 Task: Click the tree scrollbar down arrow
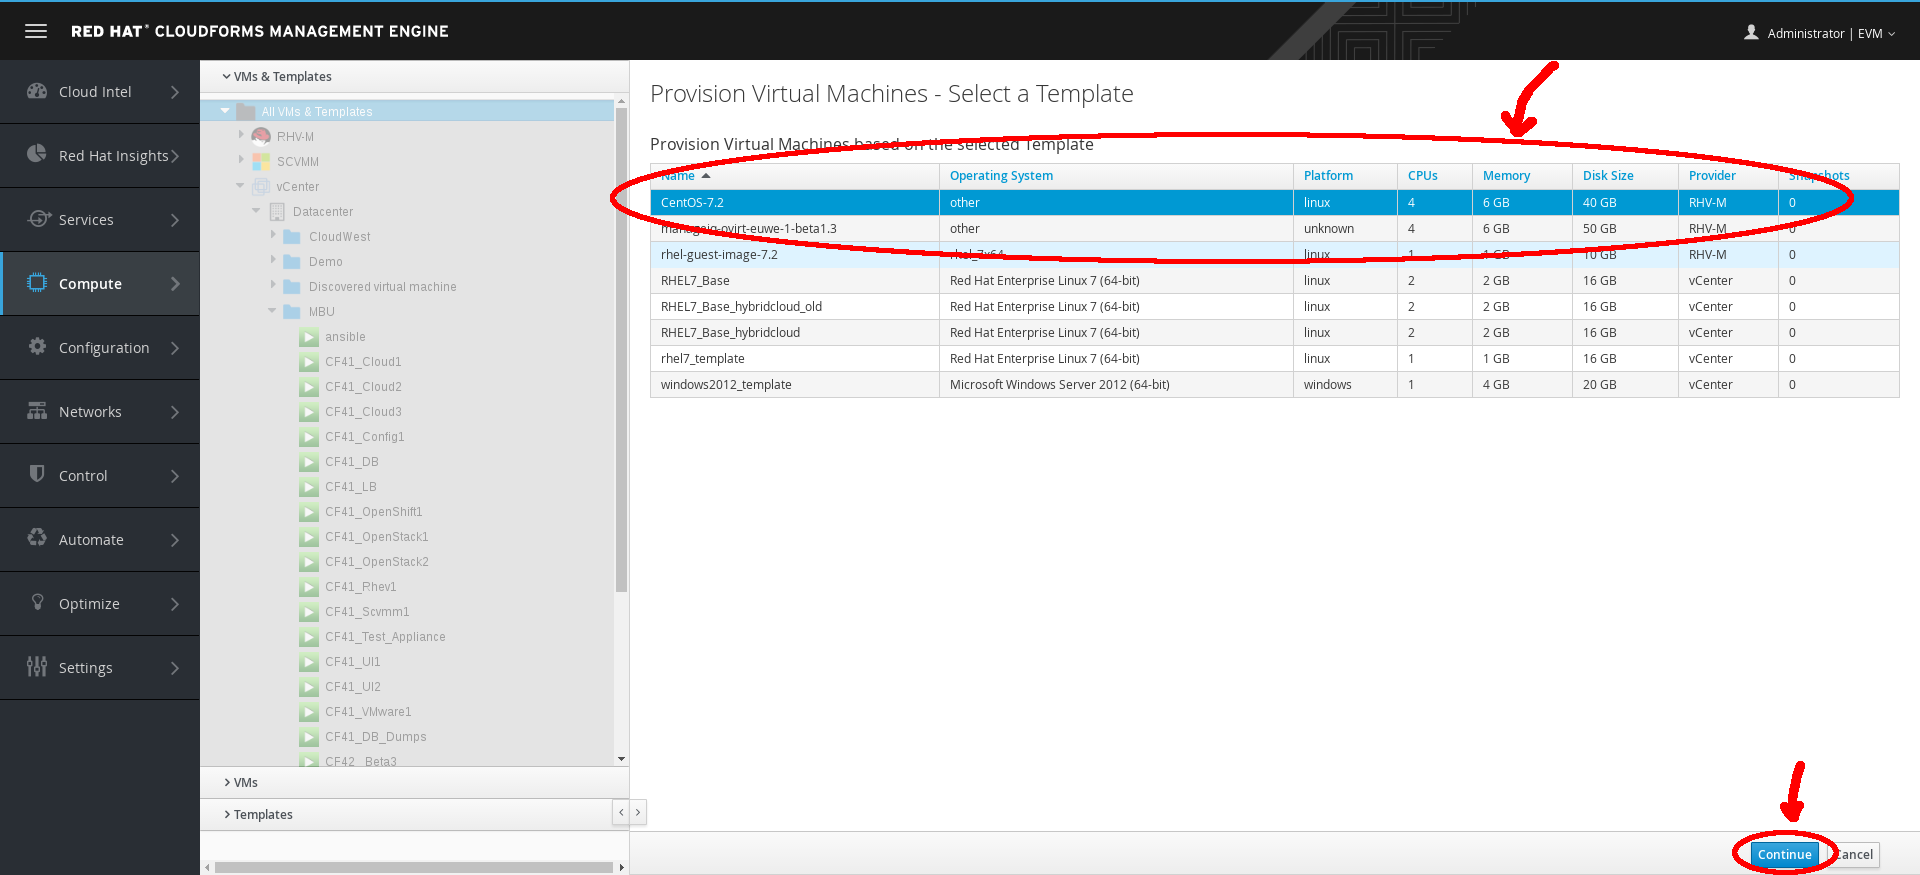[x=621, y=759]
